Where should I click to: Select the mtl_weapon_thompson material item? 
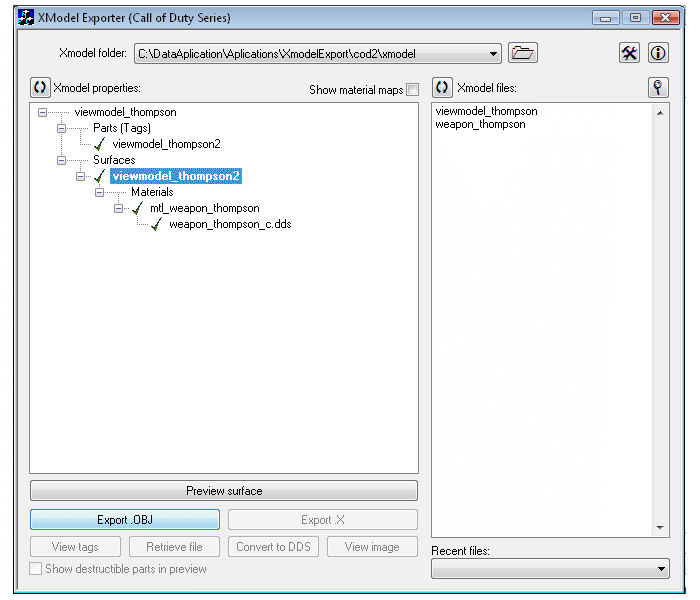[205, 208]
